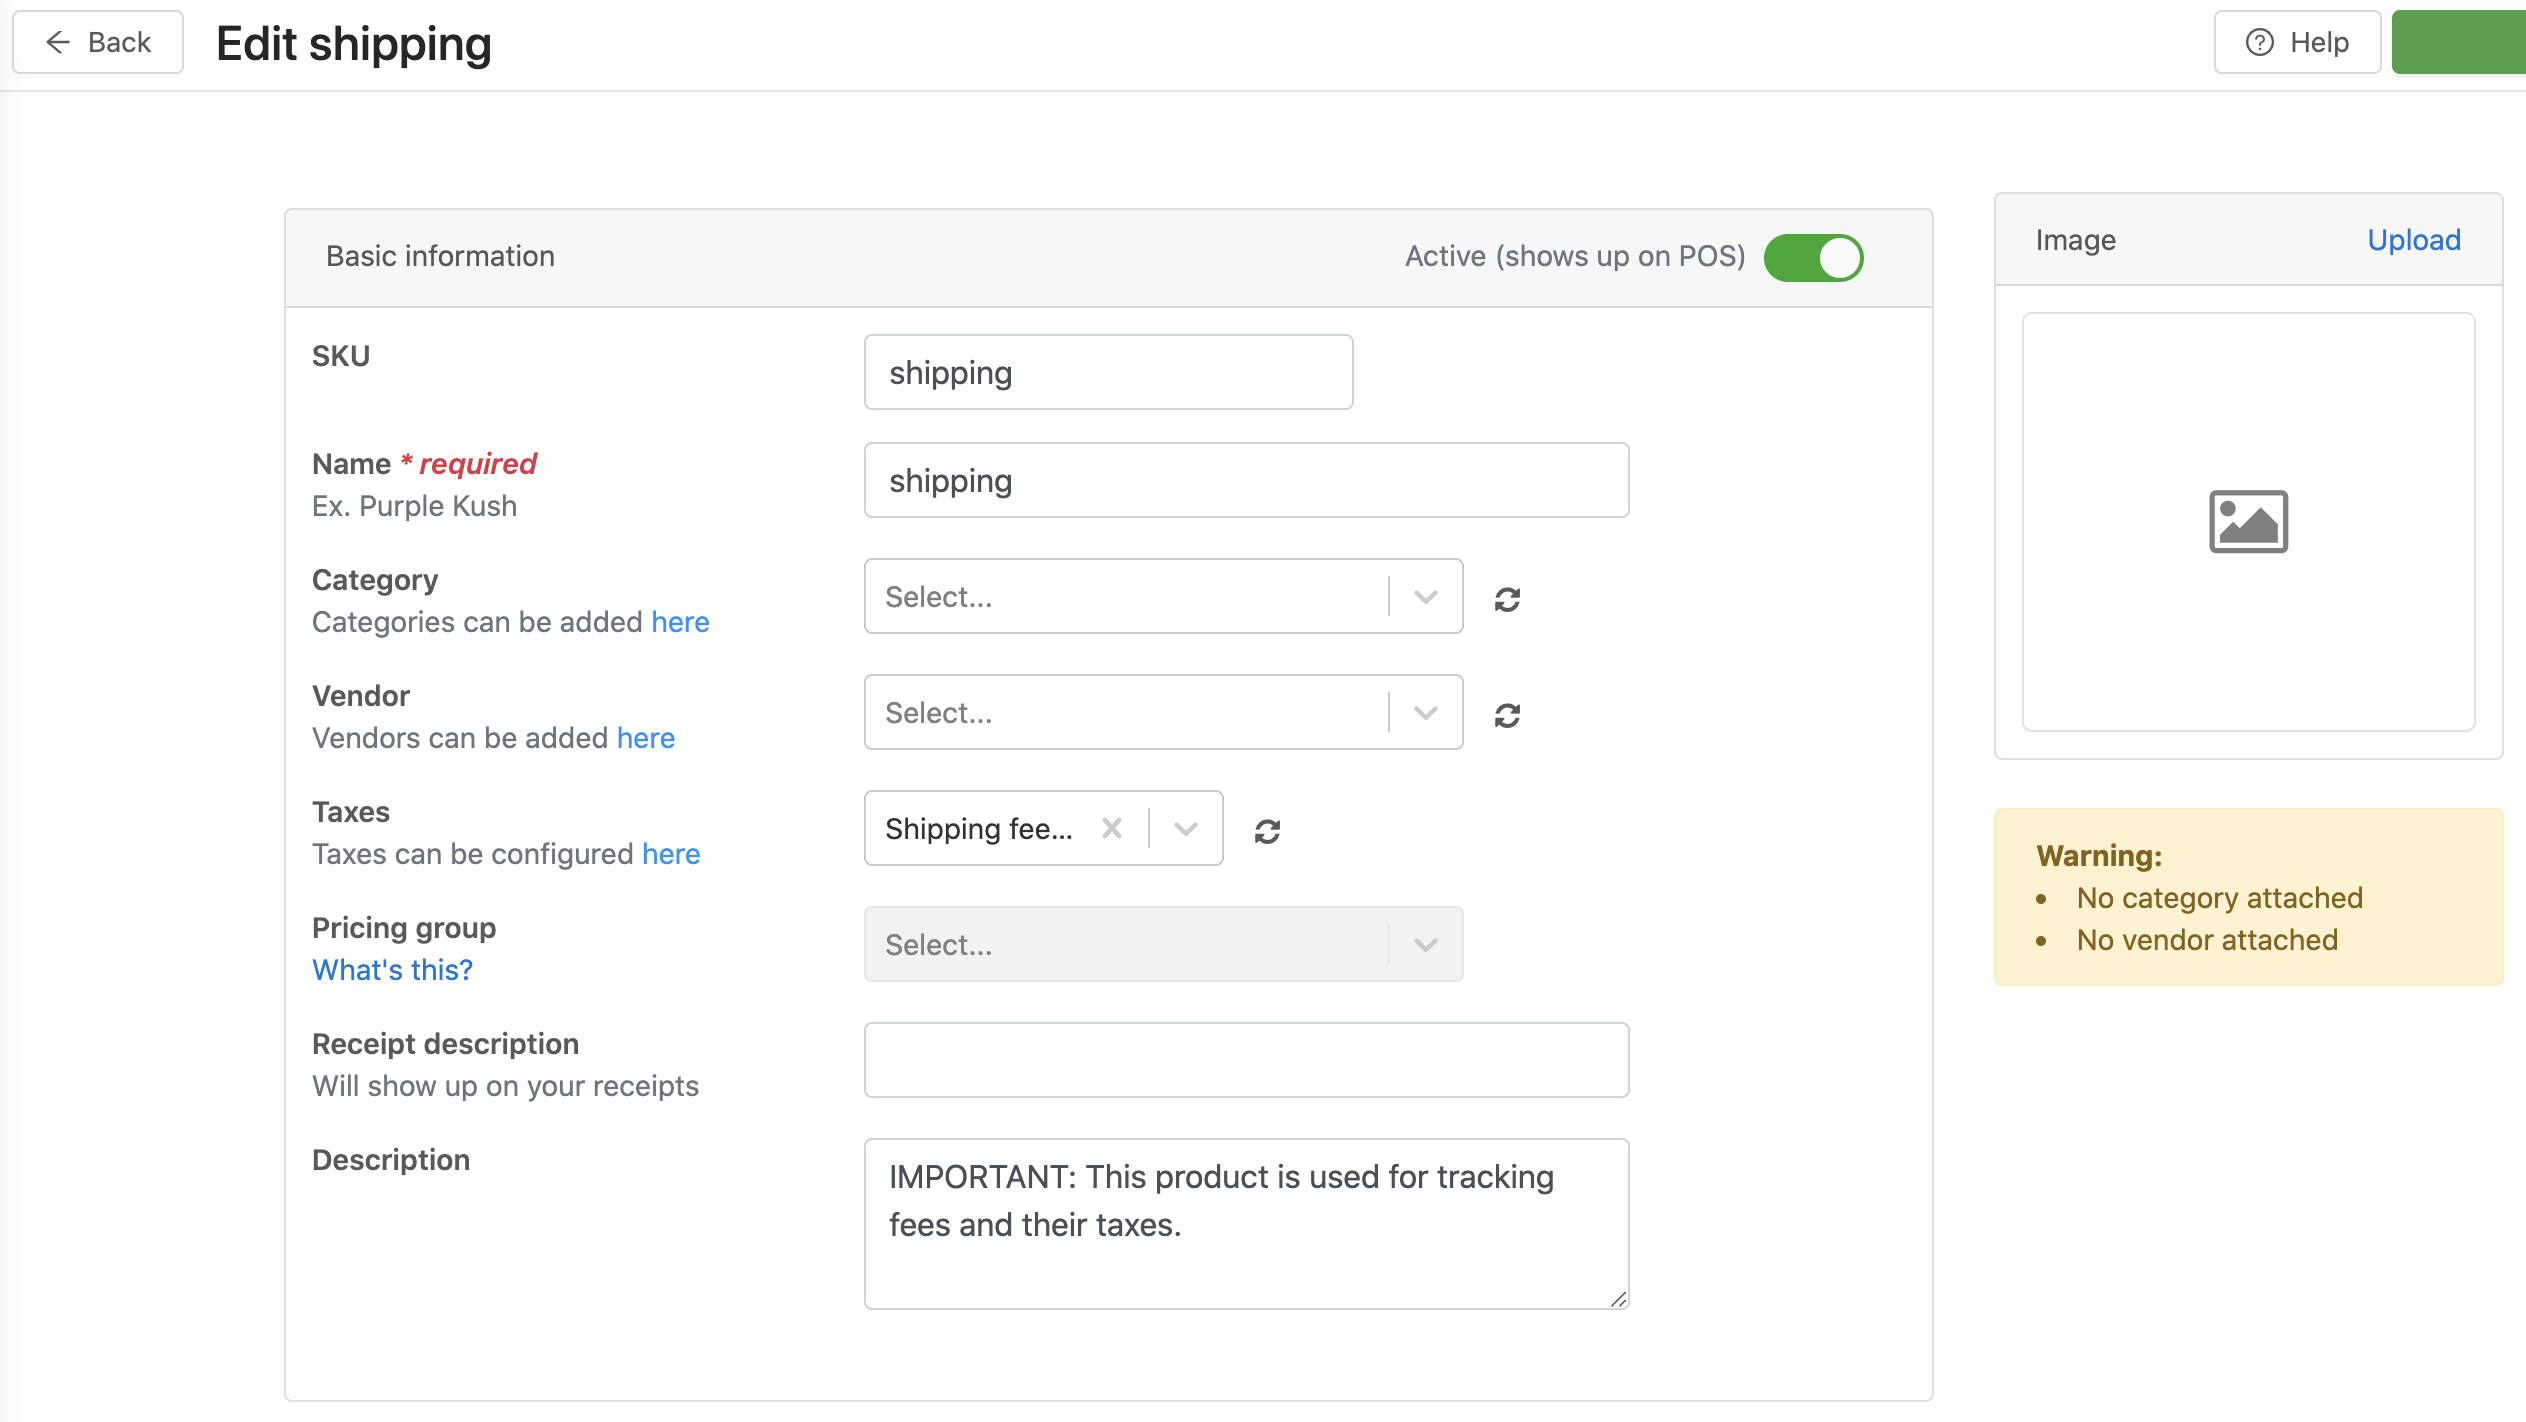
Task: Expand the Taxes dropdown arrow
Action: point(1186,829)
